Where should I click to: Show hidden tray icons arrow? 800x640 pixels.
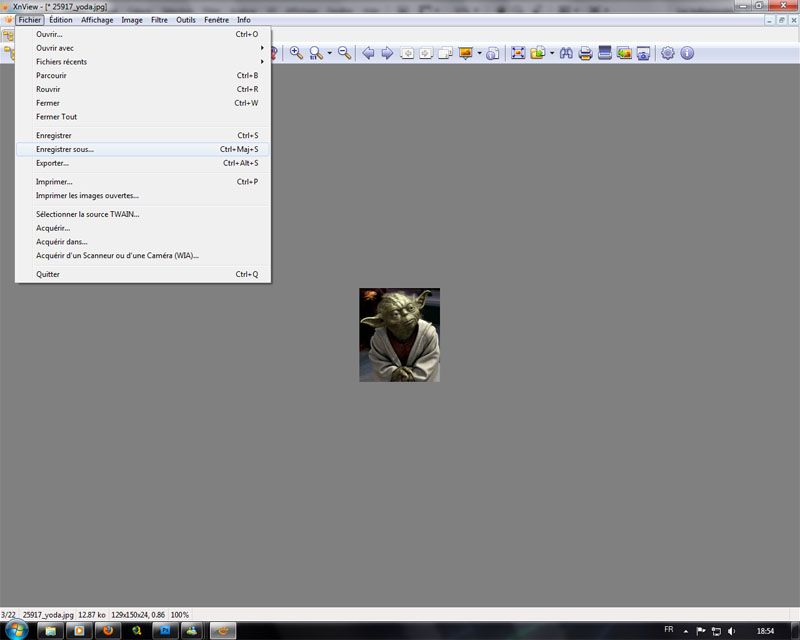686,632
